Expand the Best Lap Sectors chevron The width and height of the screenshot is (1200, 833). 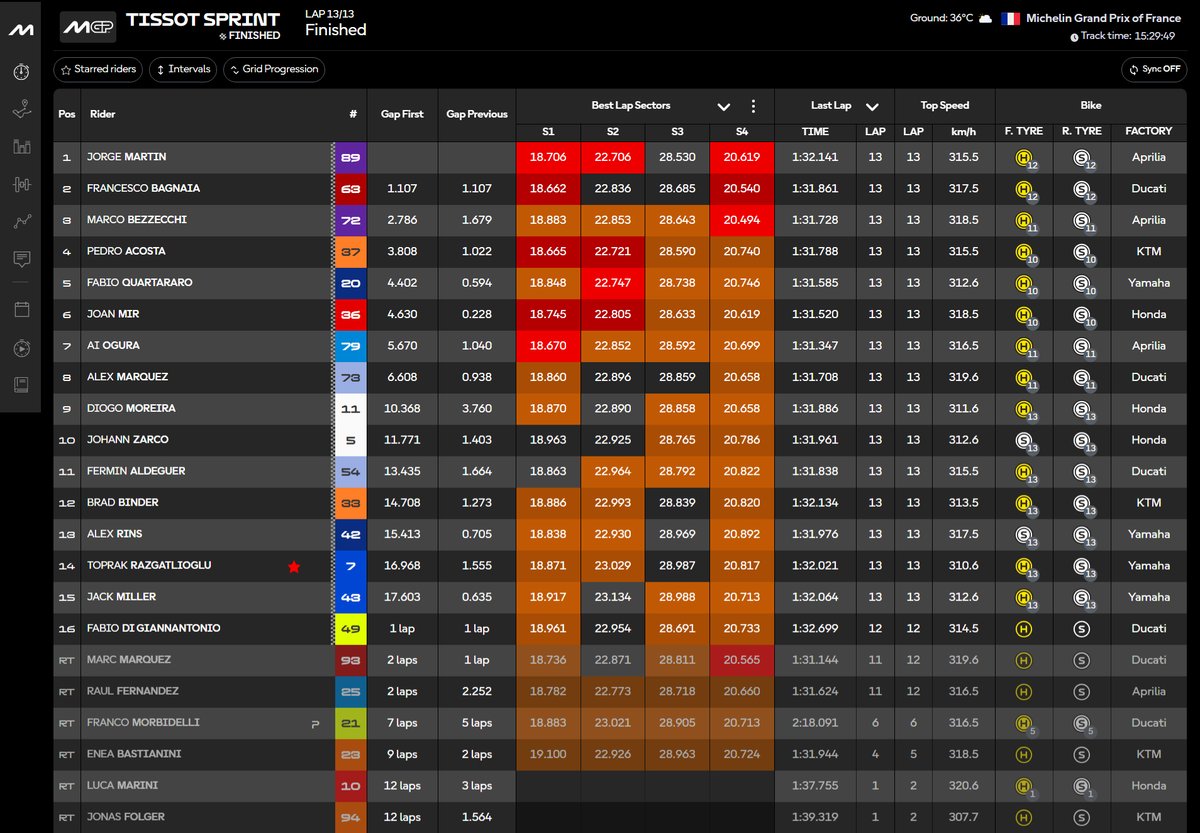[x=724, y=106]
